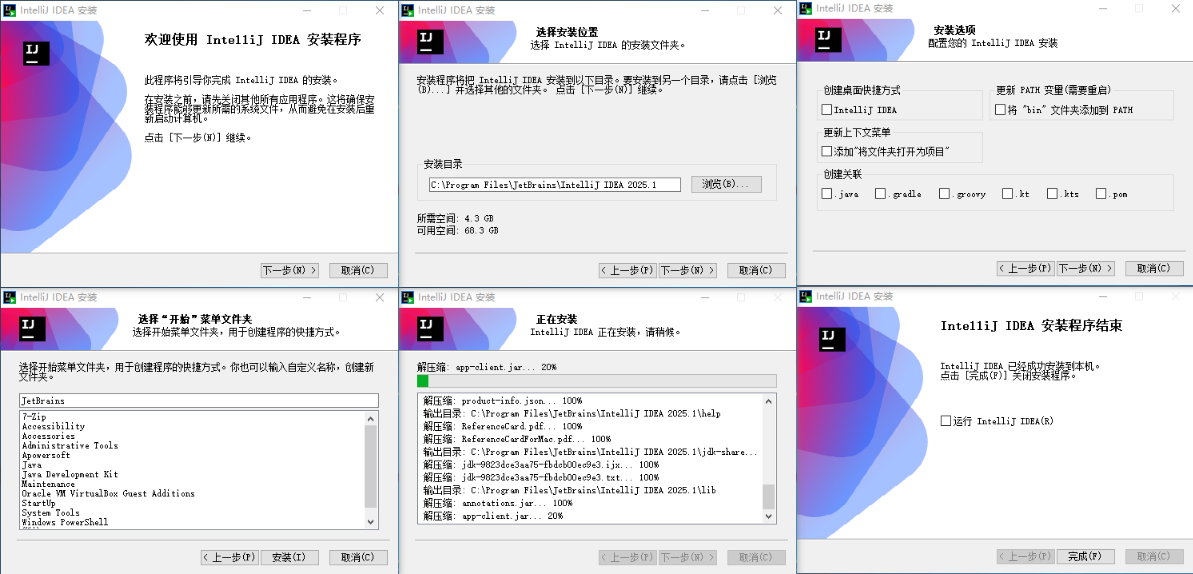Click the title bar icon of the 选择"开始"菜单文件夹 window

tap(9, 297)
